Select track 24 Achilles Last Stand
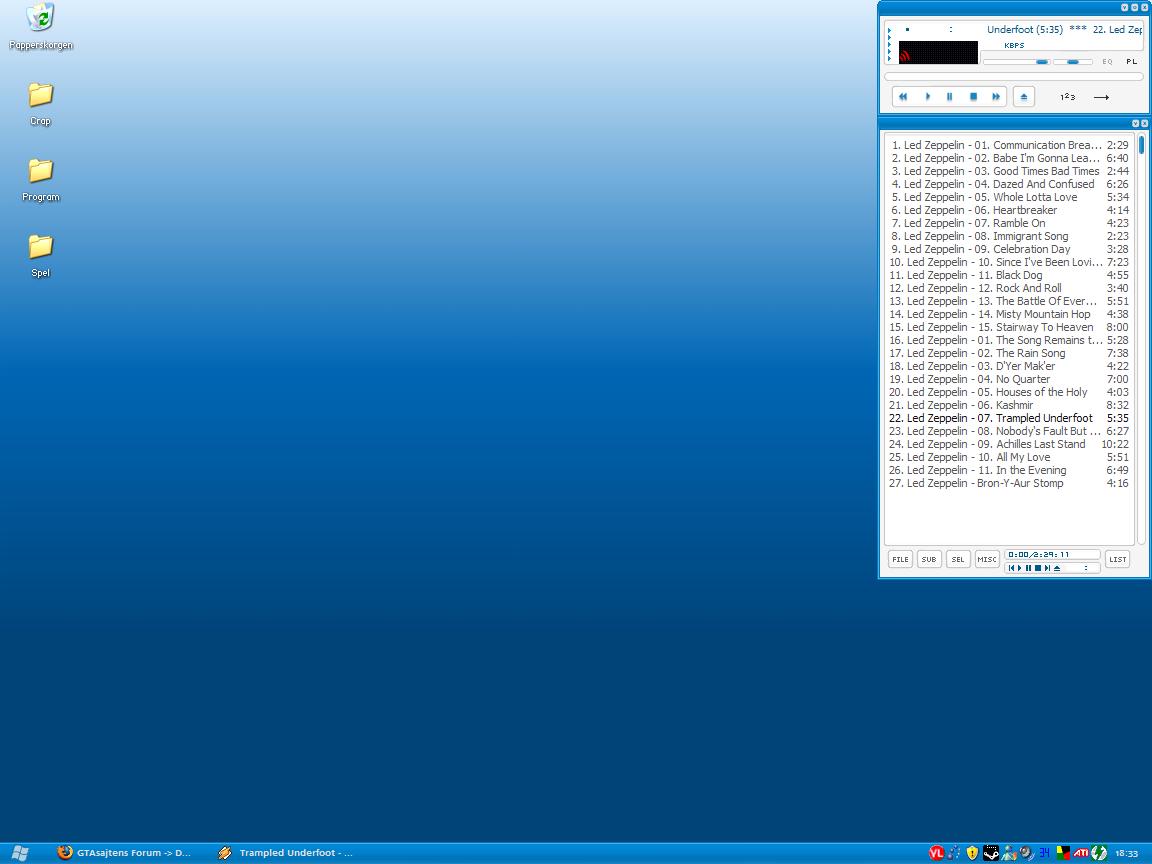The height and width of the screenshot is (864, 1152). pyautogui.click(x=1009, y=444)
